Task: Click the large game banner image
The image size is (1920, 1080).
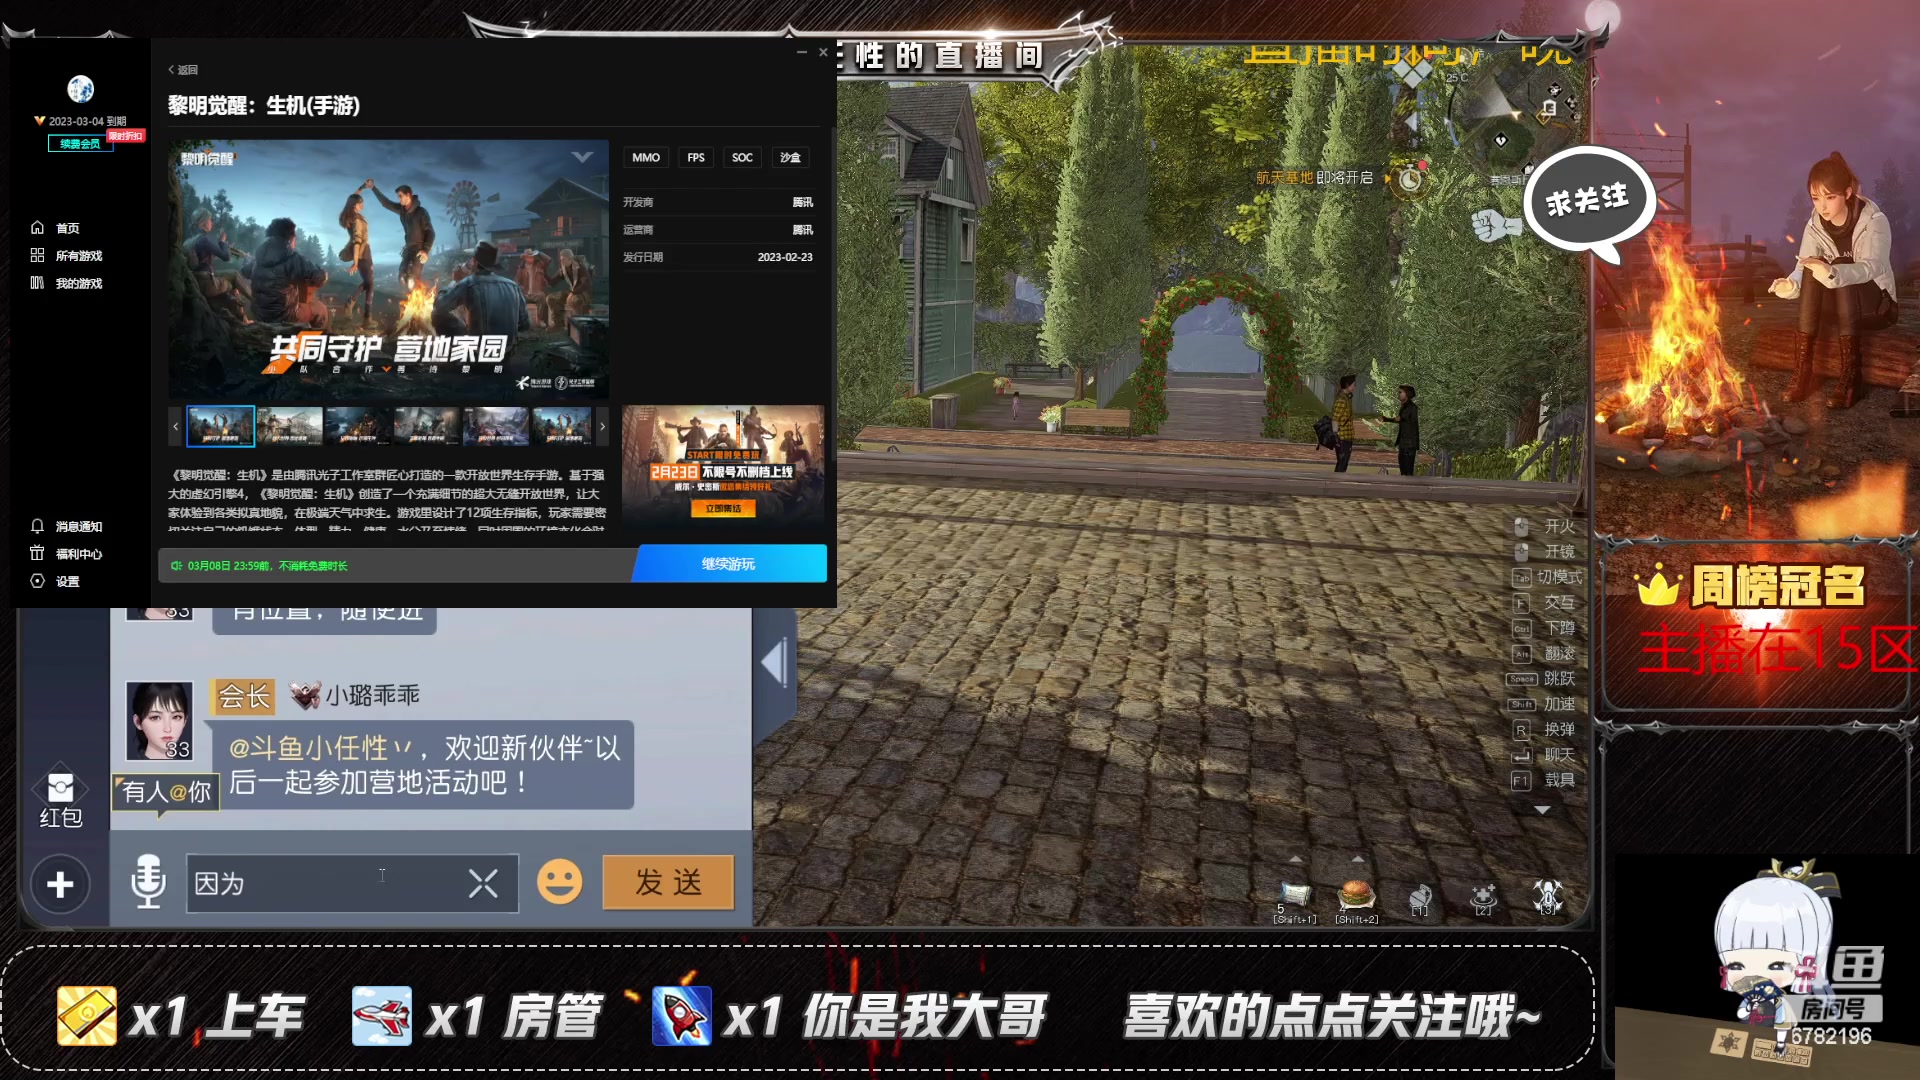Action: 388,269
